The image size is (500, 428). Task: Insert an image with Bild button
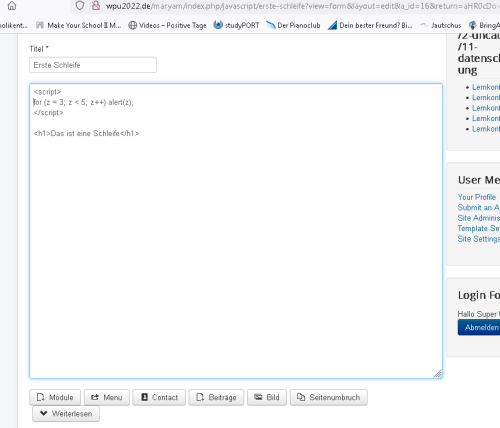[x=267, y=397]
